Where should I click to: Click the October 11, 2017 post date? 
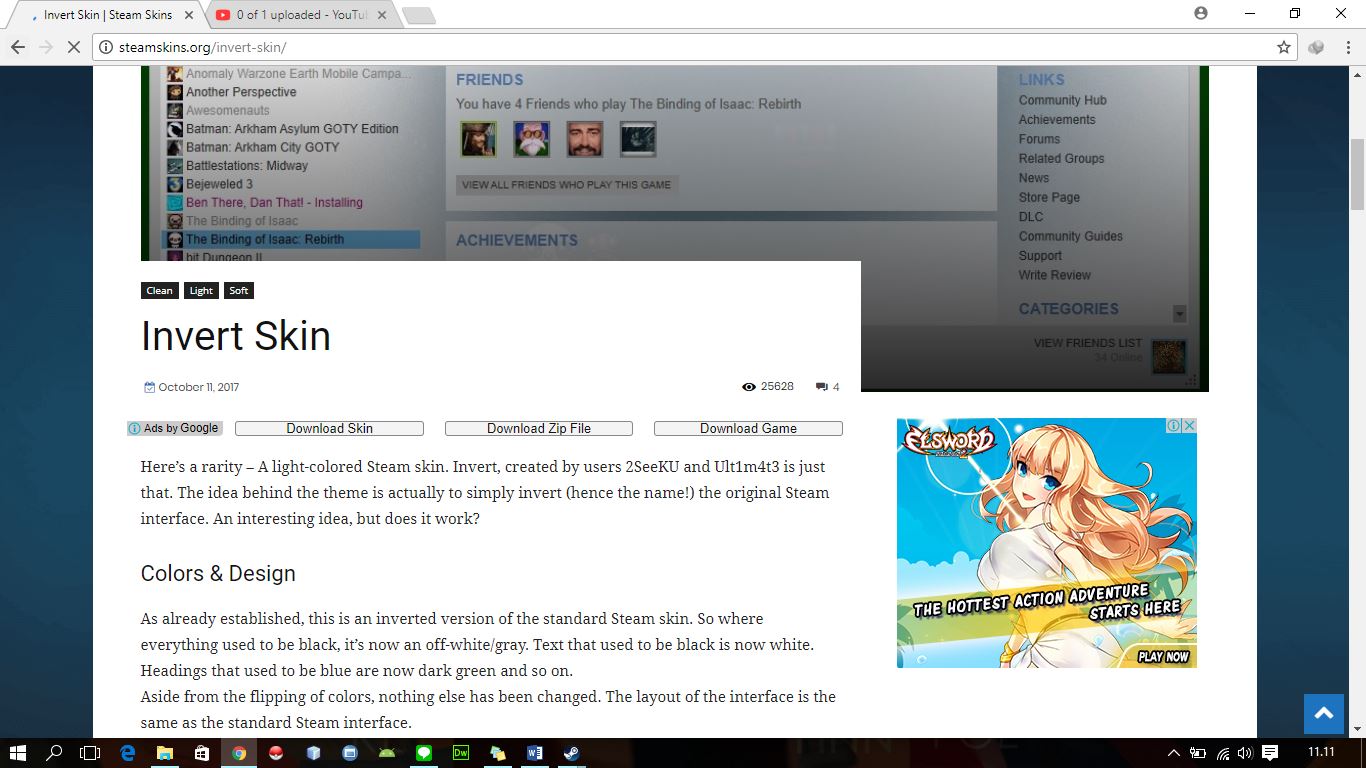click(x=198, y=387)
